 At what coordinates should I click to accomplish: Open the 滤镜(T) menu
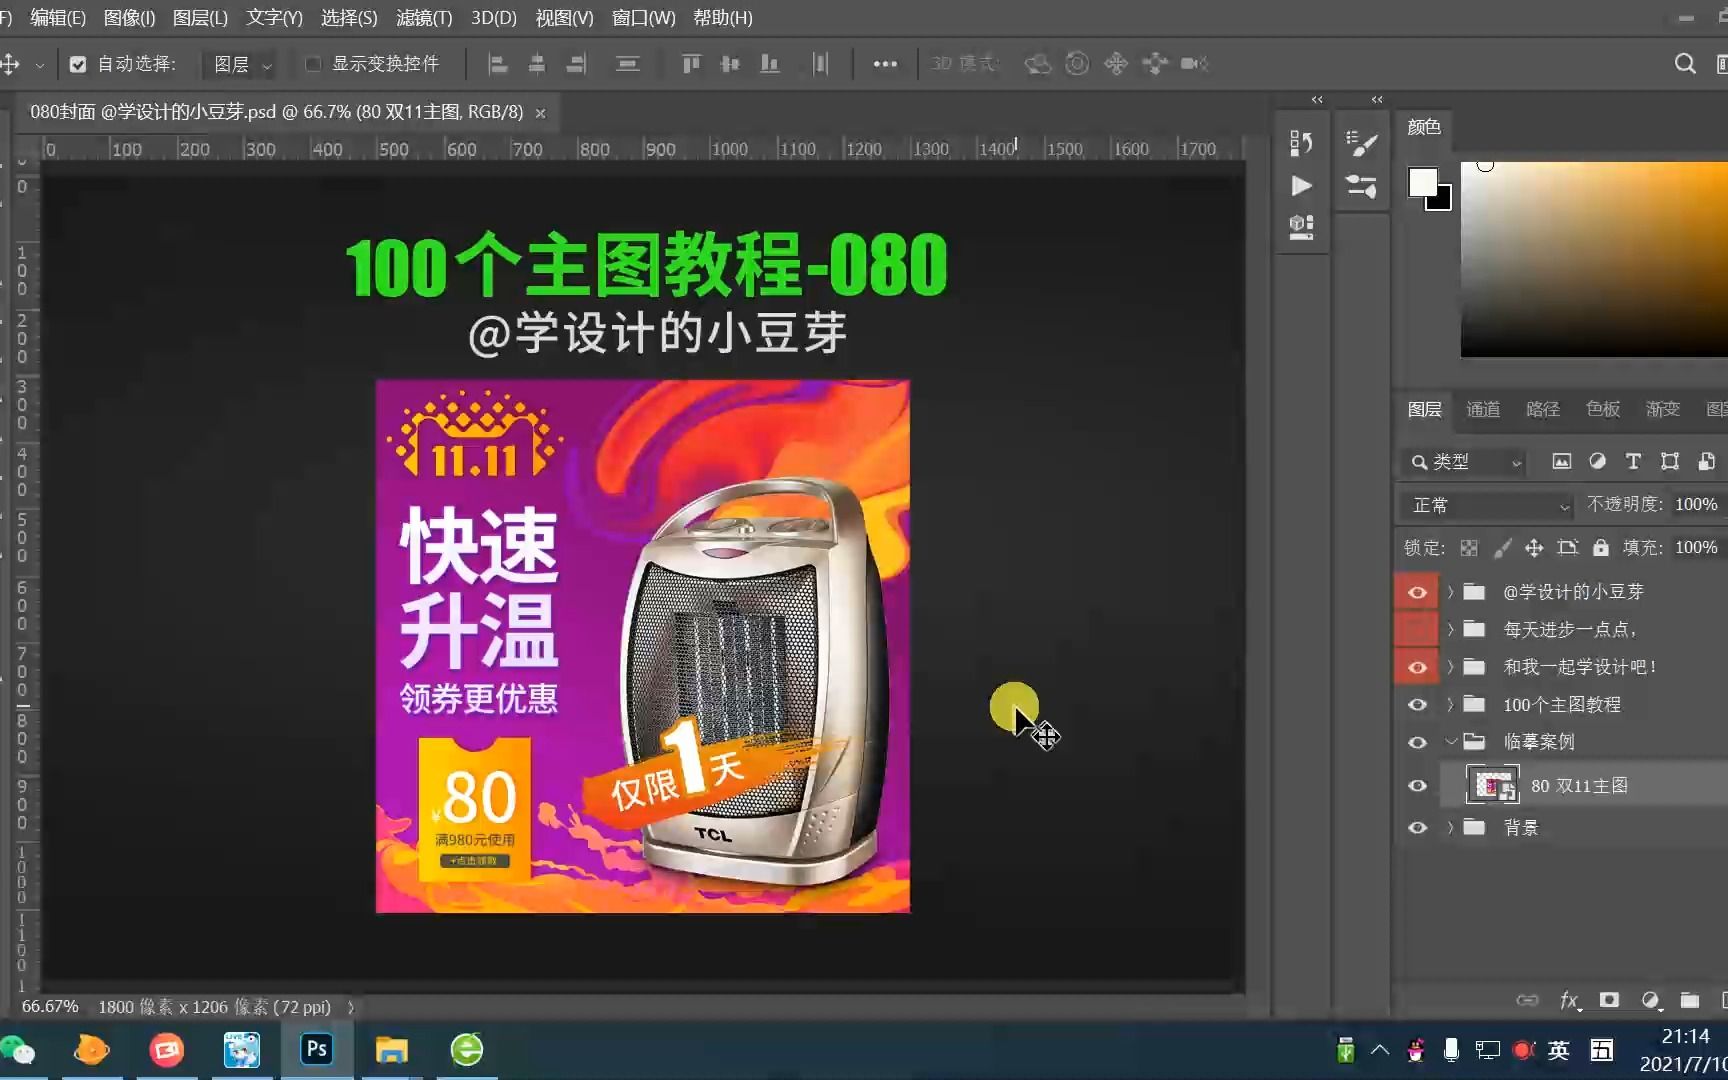click(424, 18)
